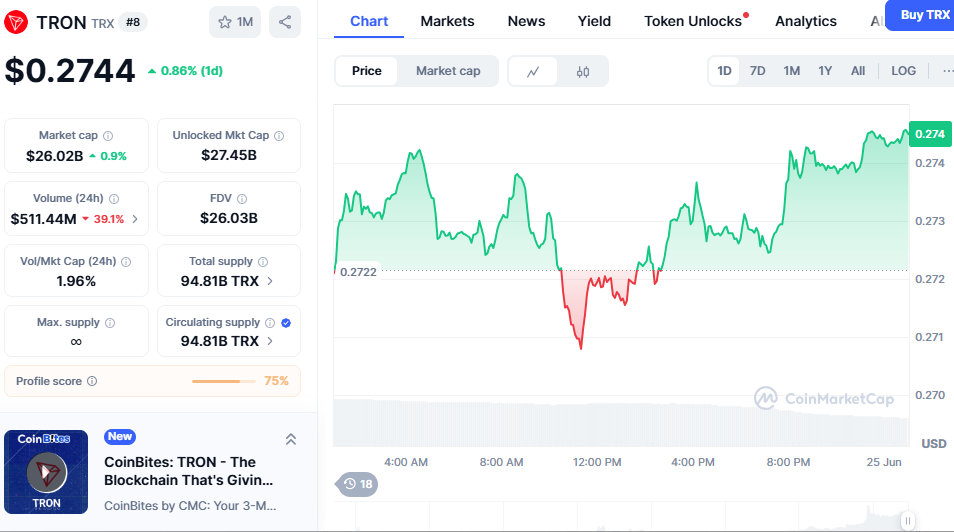Click Max. supply info icon
This screenshot has width=954, height=532.
(110, 323)
